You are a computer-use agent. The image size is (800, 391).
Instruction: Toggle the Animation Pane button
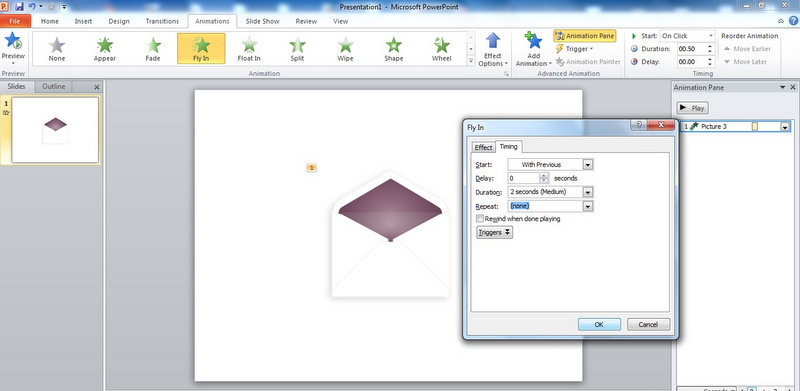585,36
